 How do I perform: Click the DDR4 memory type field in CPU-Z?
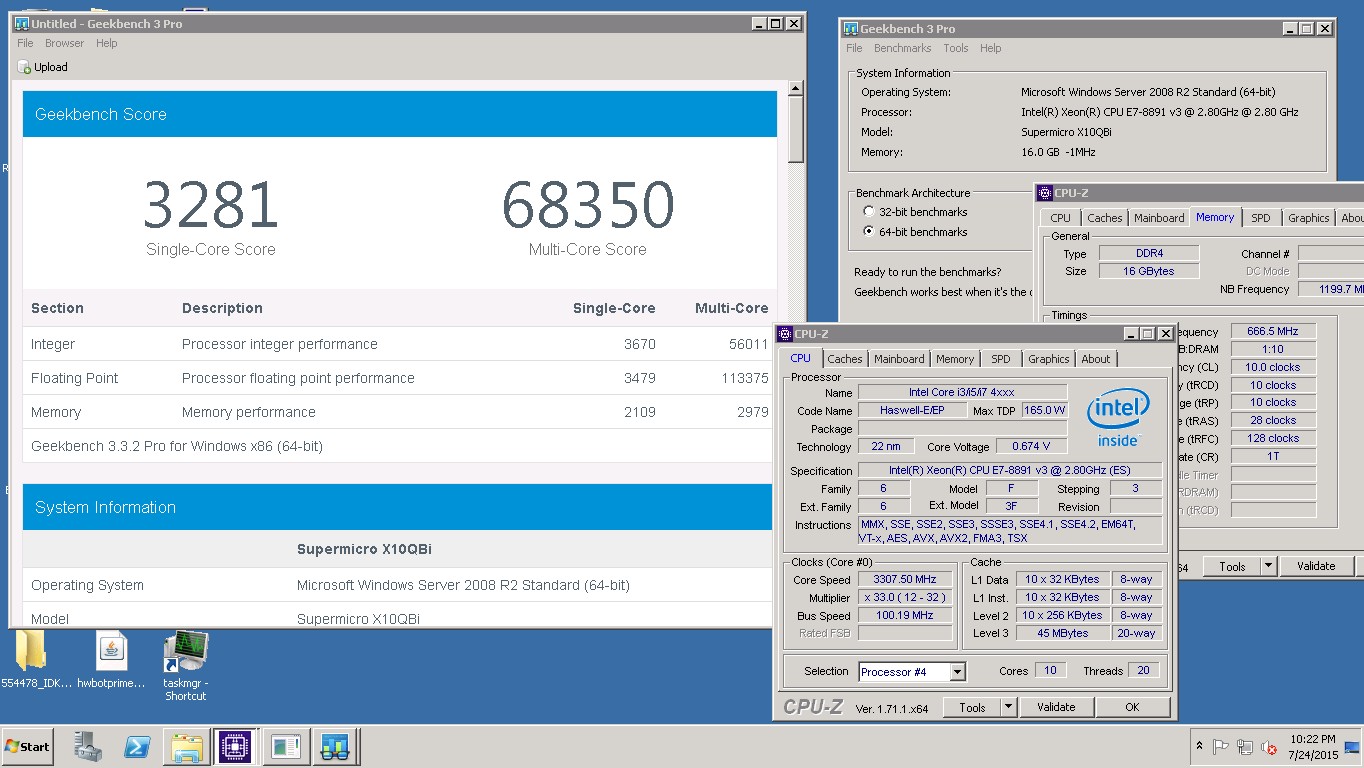[x=1148, y=254]
